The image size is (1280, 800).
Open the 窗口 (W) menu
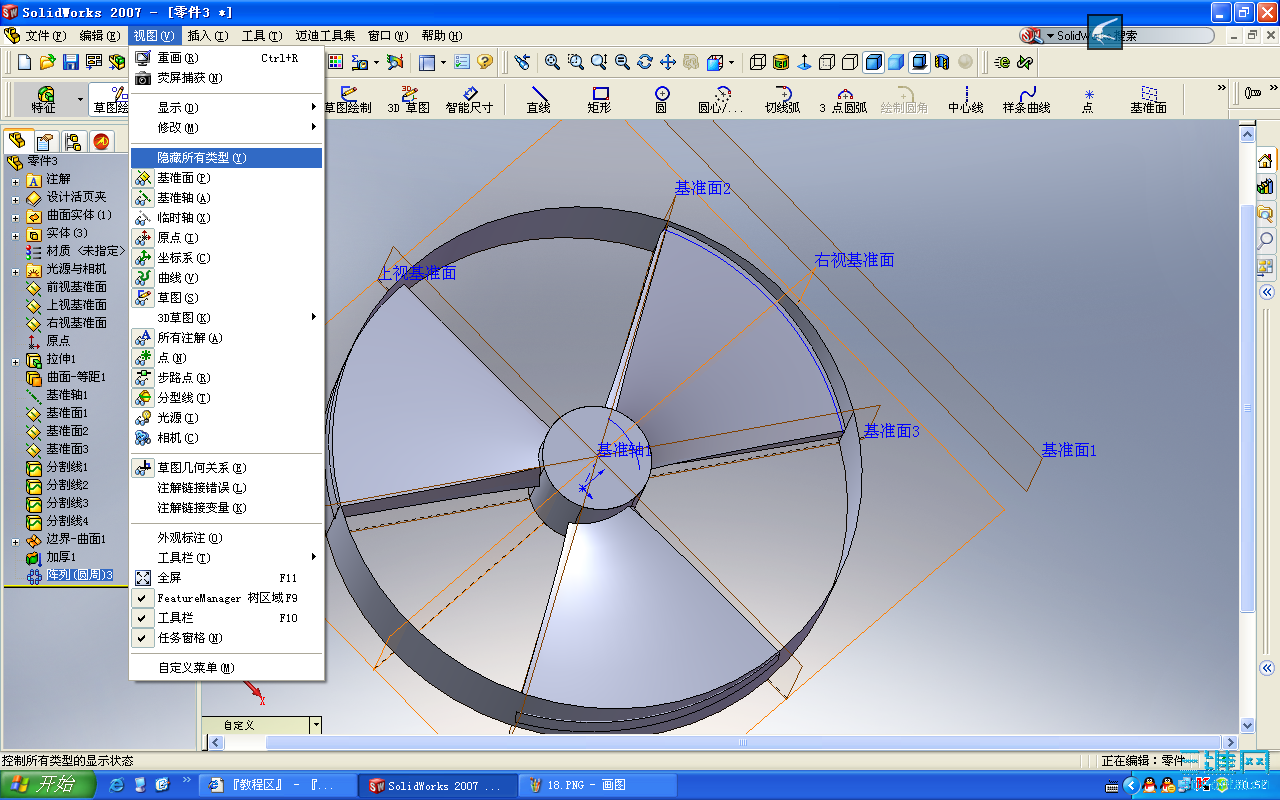tap(387, 36)
